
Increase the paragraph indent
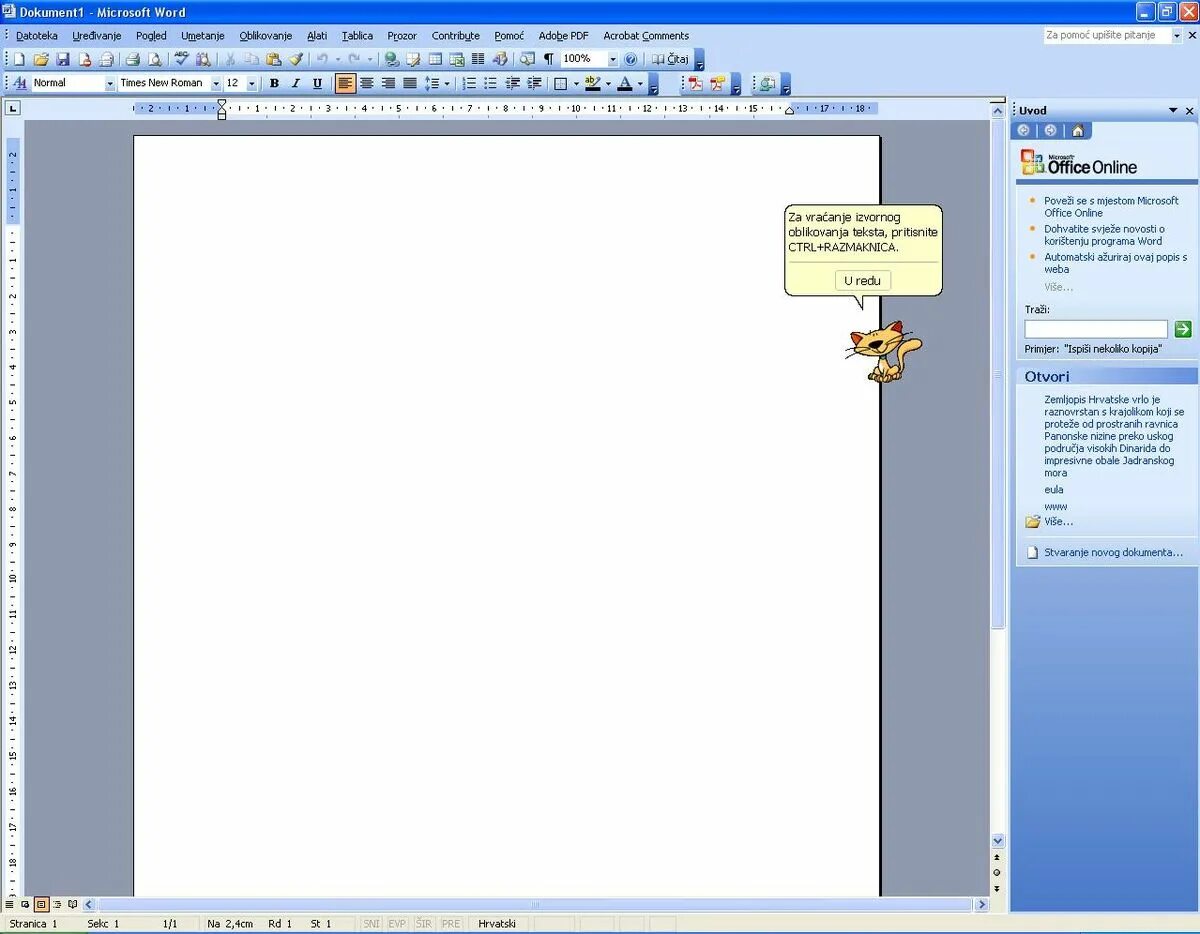tap(534, 83)
